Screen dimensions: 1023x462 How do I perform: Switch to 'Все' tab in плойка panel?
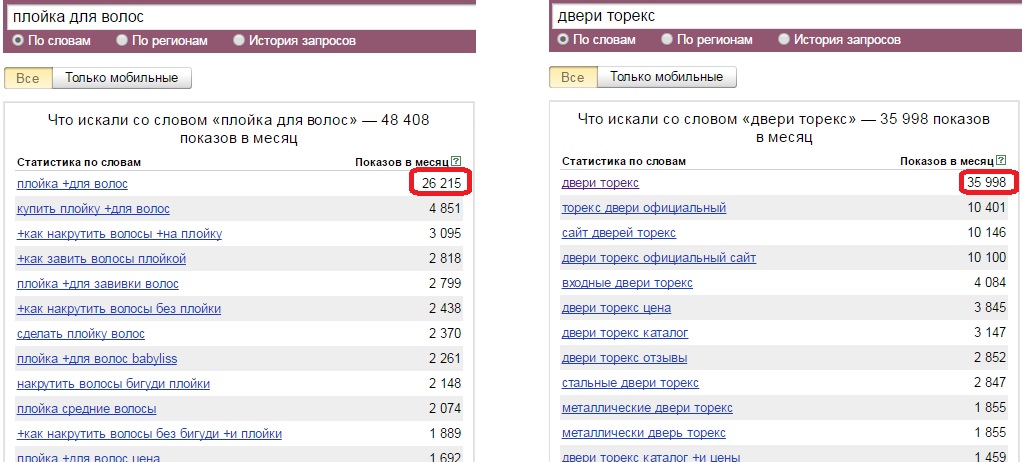point(27,78)
